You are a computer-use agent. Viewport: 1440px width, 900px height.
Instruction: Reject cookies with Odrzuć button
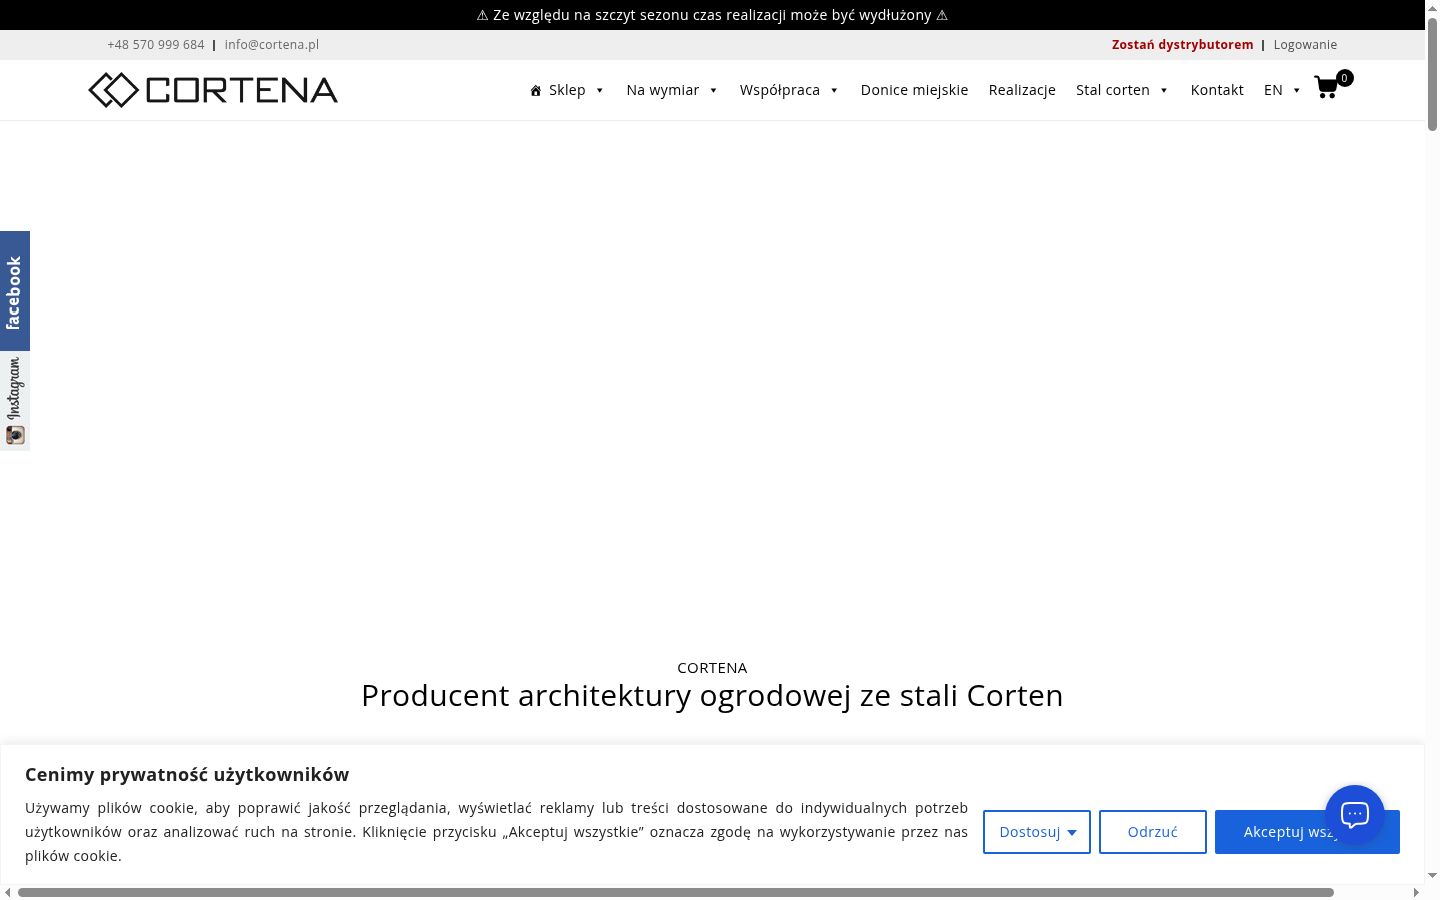(x=1153, y=832)
